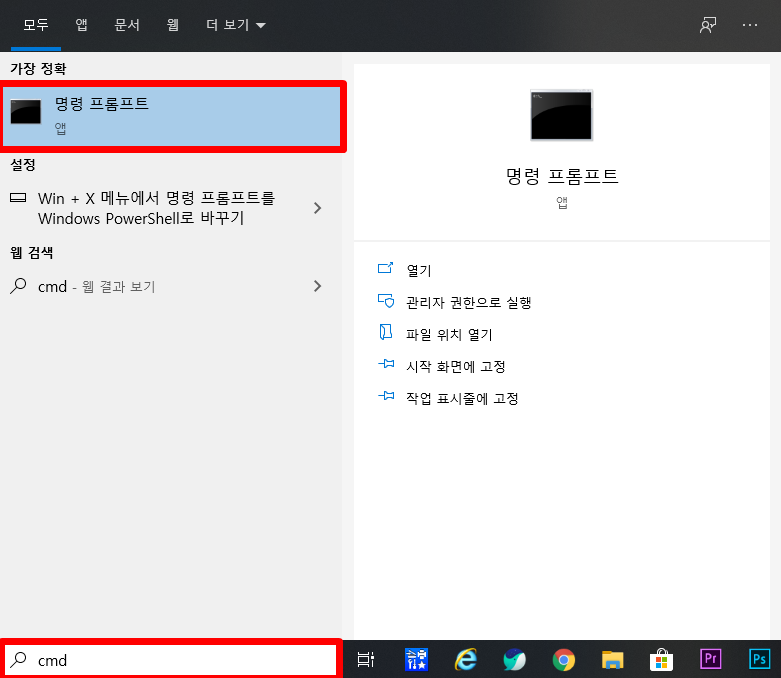781x678 pixels.
Task: Click the 명령 프롬프트 title in preview pane
Action: (562, 176)
